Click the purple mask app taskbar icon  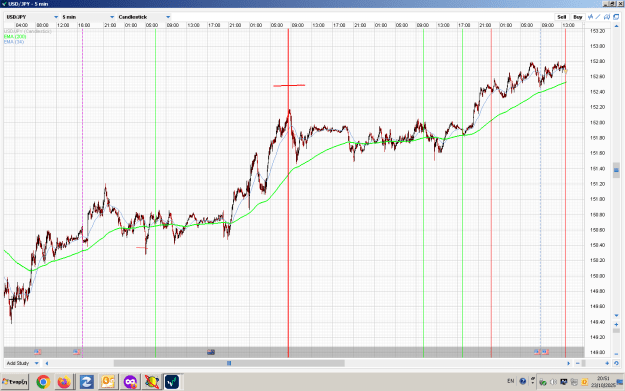[130, 382]
